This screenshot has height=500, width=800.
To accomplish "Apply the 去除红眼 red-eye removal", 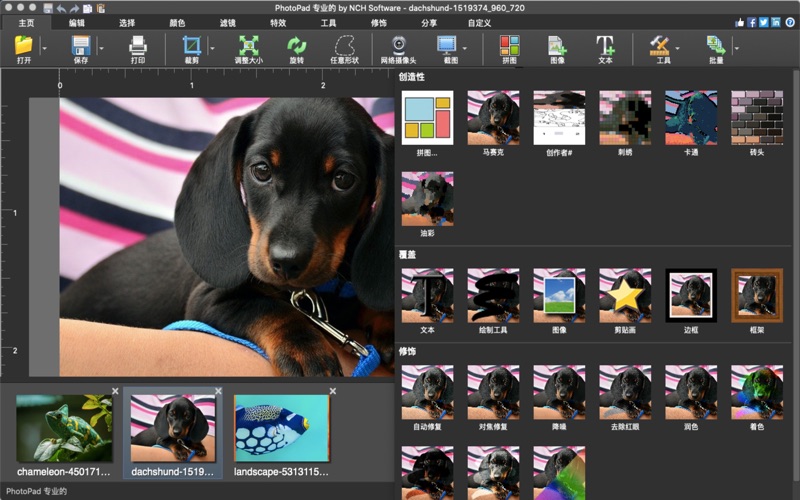I will 625,391.
